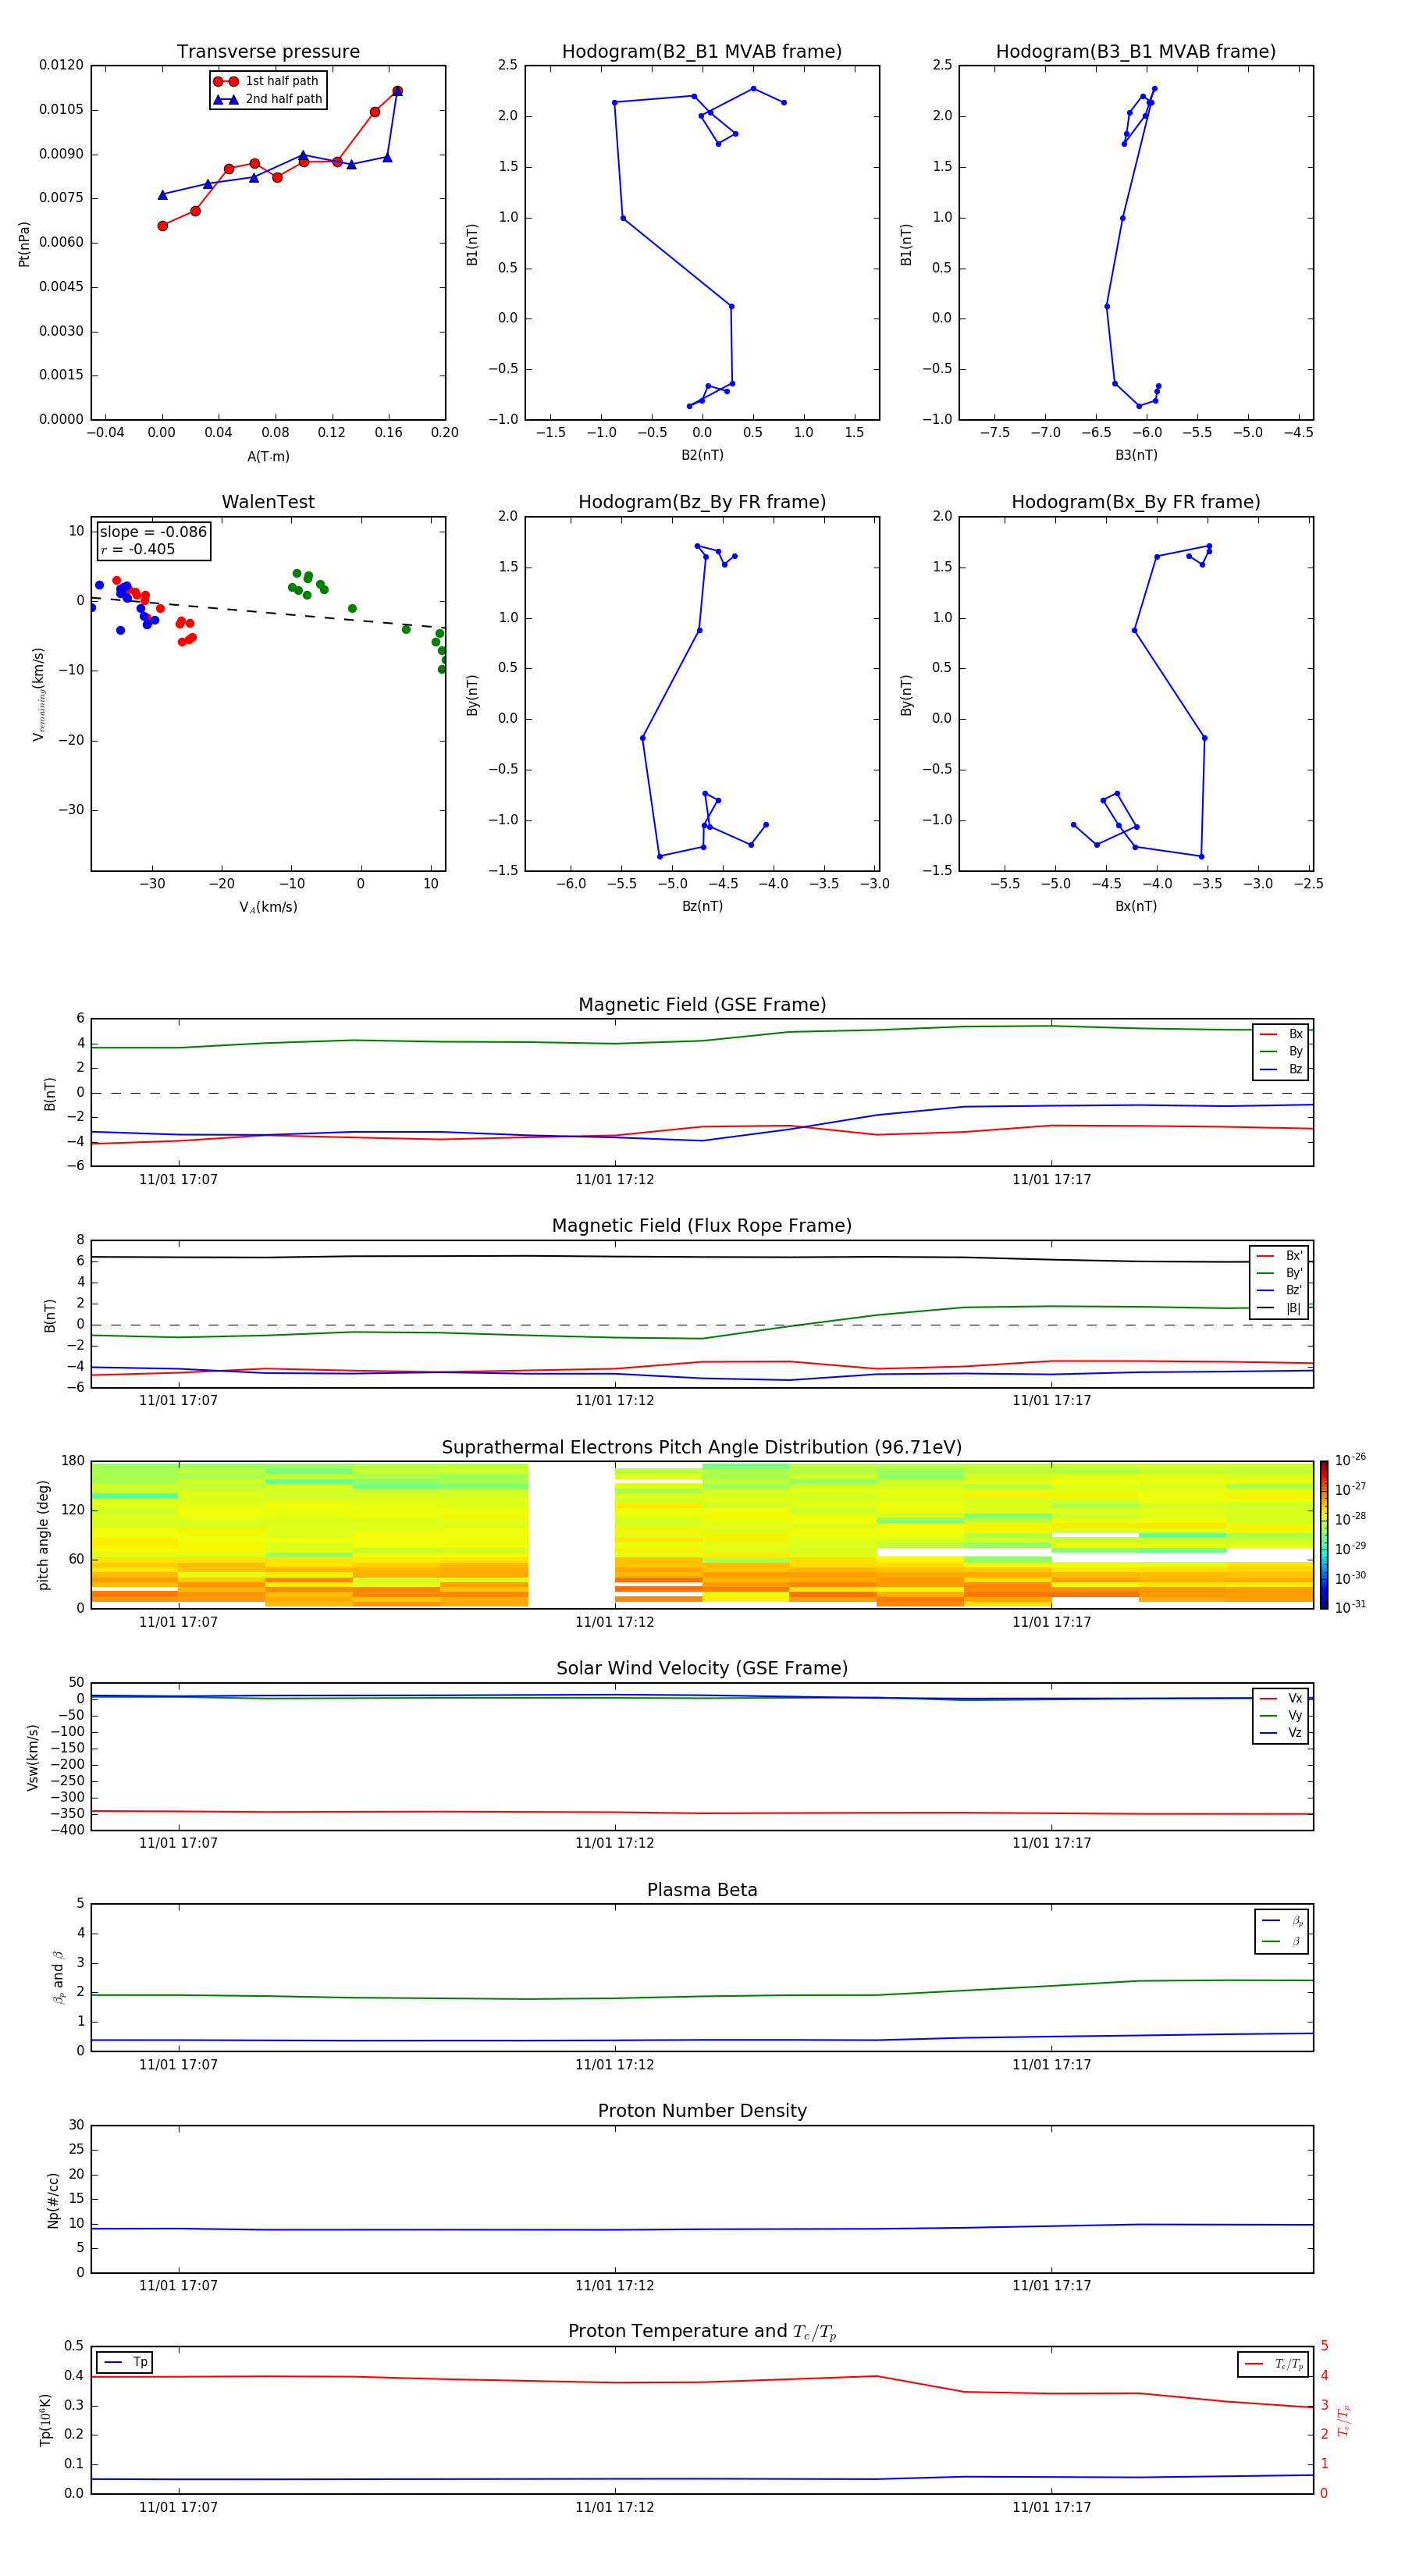Click the '1st half path' legend entry
Image resolution: width=1405 pixels, height=2576 pixels.
coord(267,81)
